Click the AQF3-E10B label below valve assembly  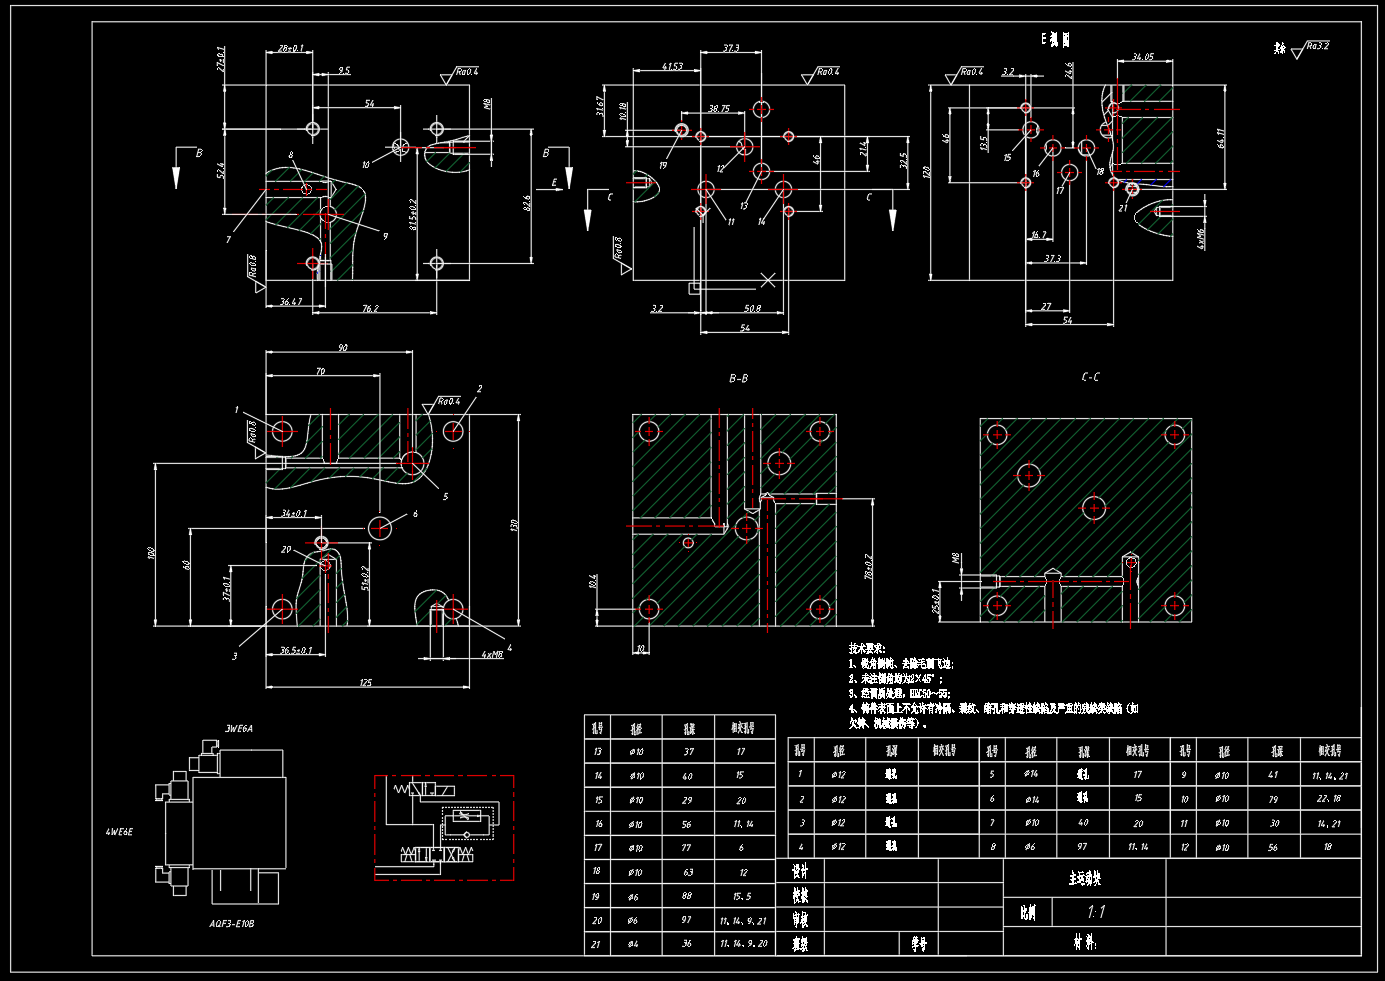point(231,924)
